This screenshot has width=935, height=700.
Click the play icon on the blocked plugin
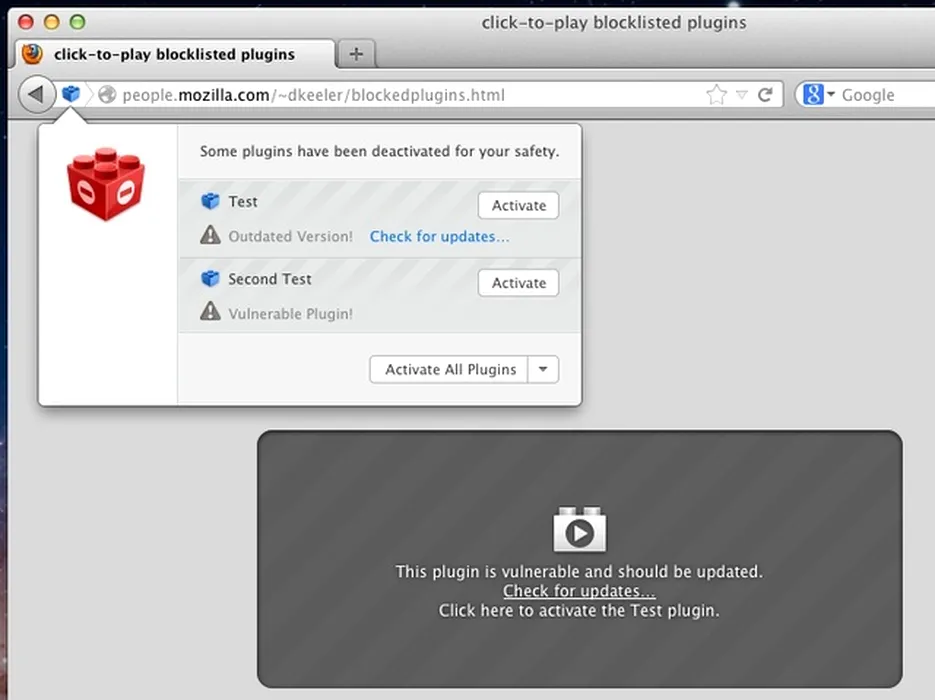point(579,532)
